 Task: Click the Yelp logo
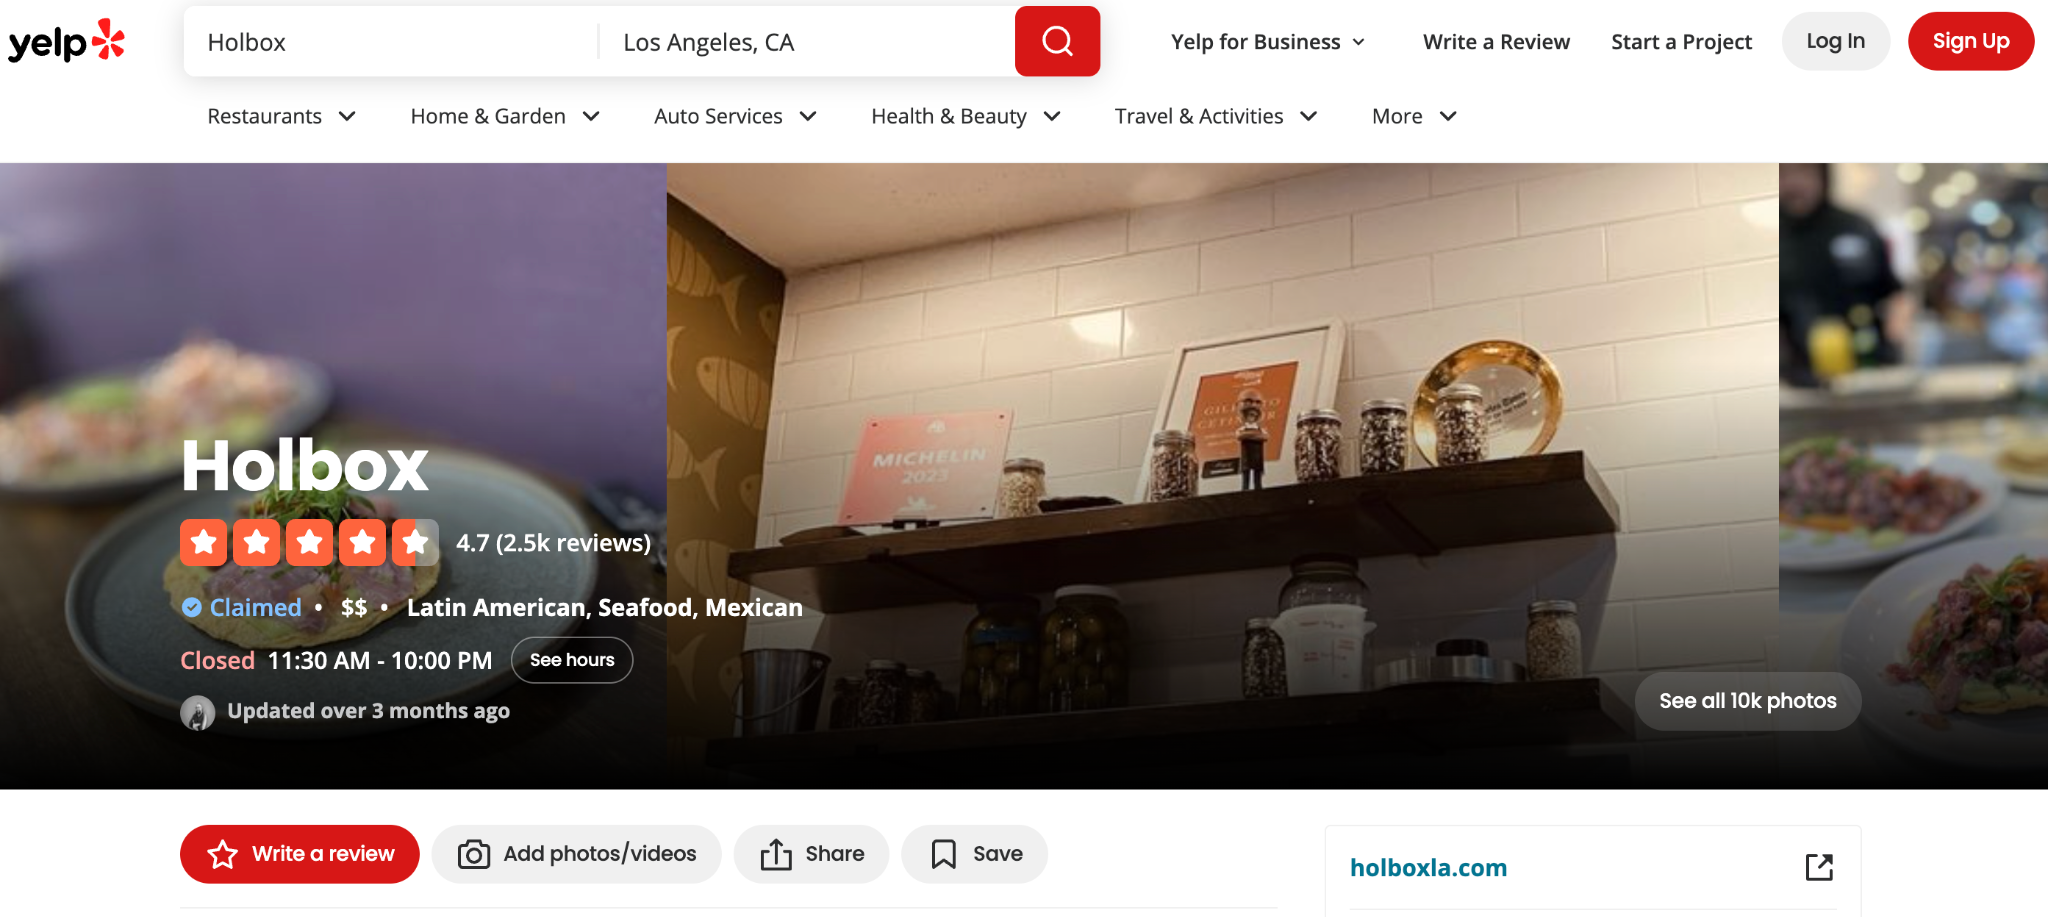[67, 41]
